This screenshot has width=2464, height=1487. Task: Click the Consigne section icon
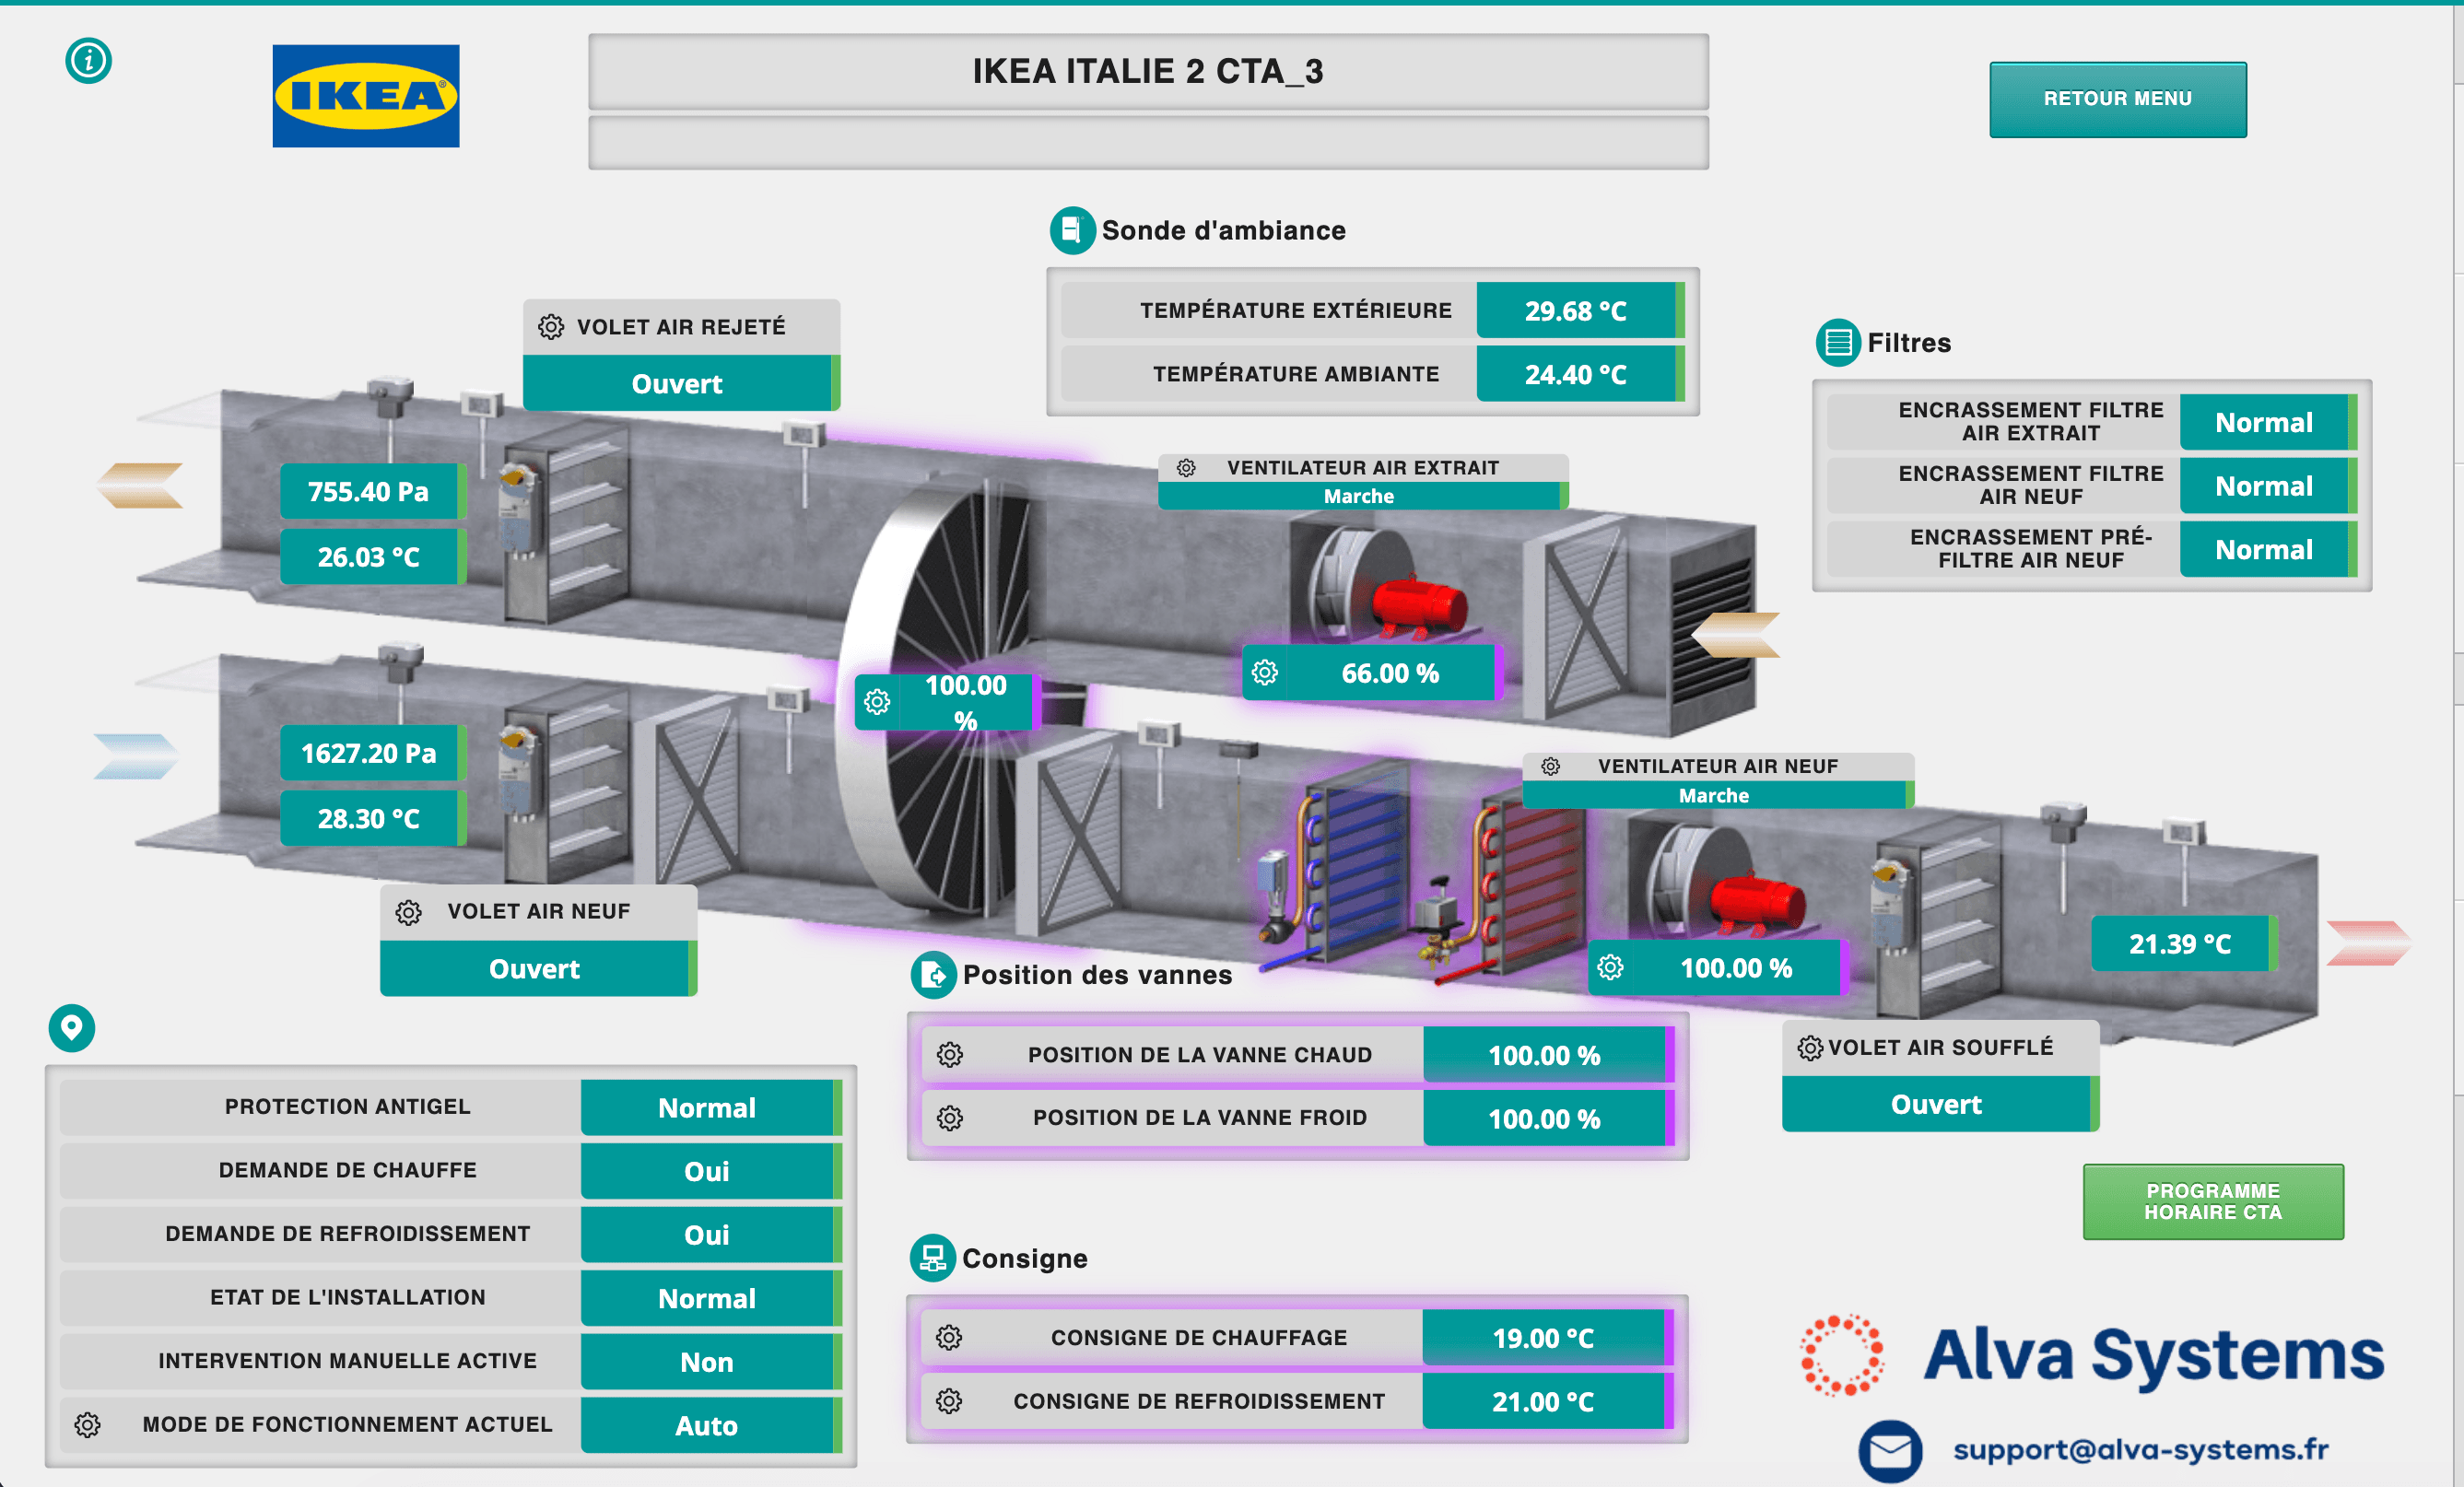tap(932, 1258)
